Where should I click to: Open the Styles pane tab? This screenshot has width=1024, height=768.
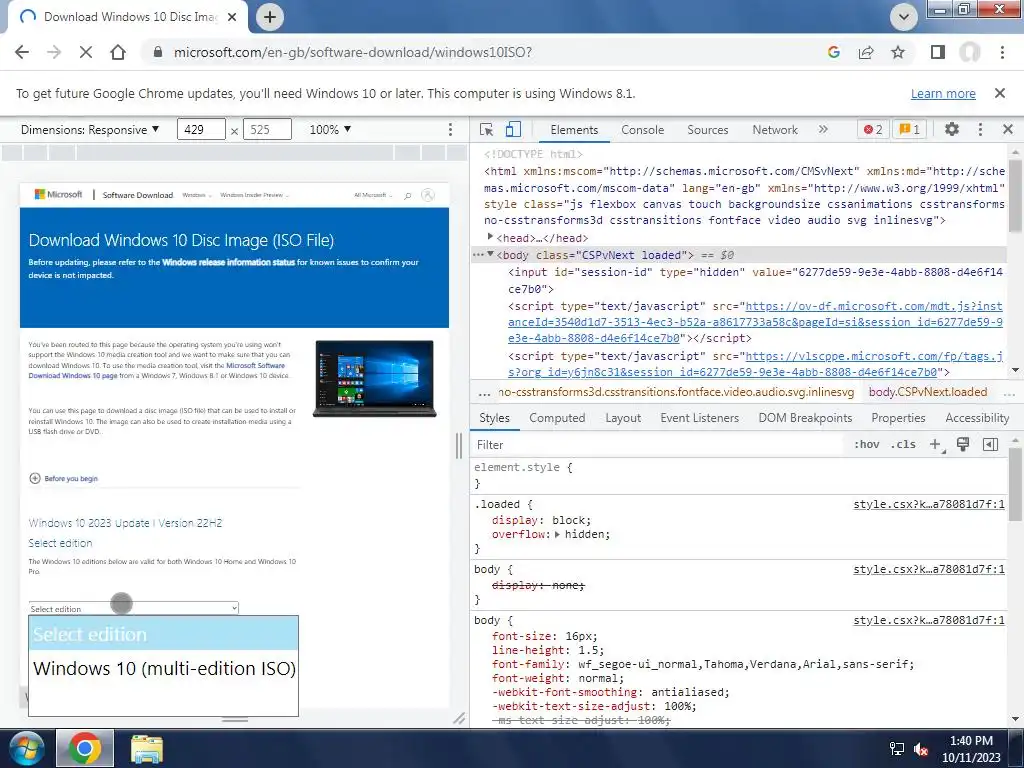click(x=494, y=418)
